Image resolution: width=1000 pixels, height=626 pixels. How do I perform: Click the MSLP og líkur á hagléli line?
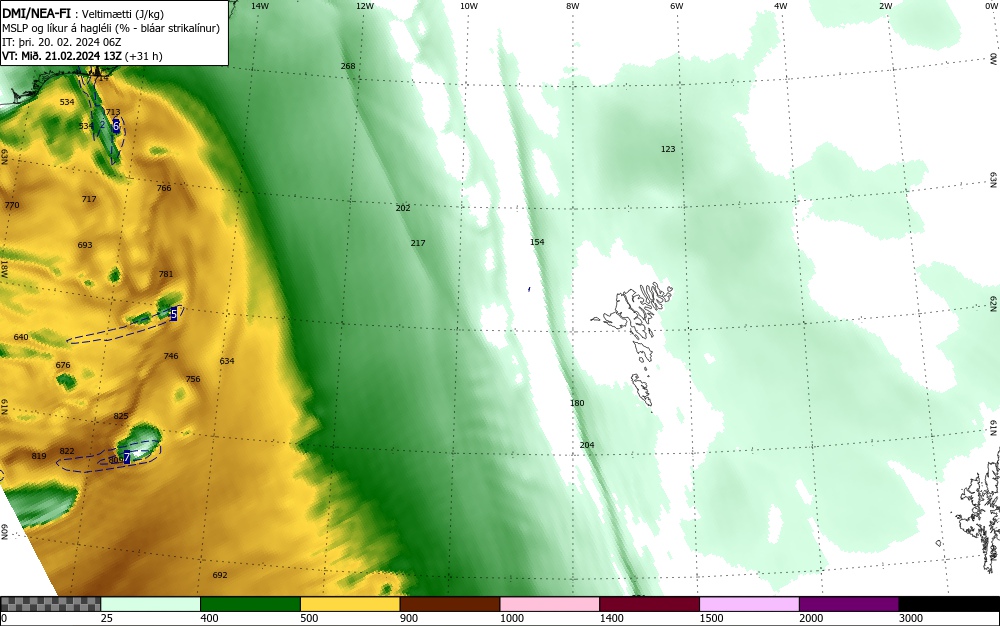tap(110, 28)
